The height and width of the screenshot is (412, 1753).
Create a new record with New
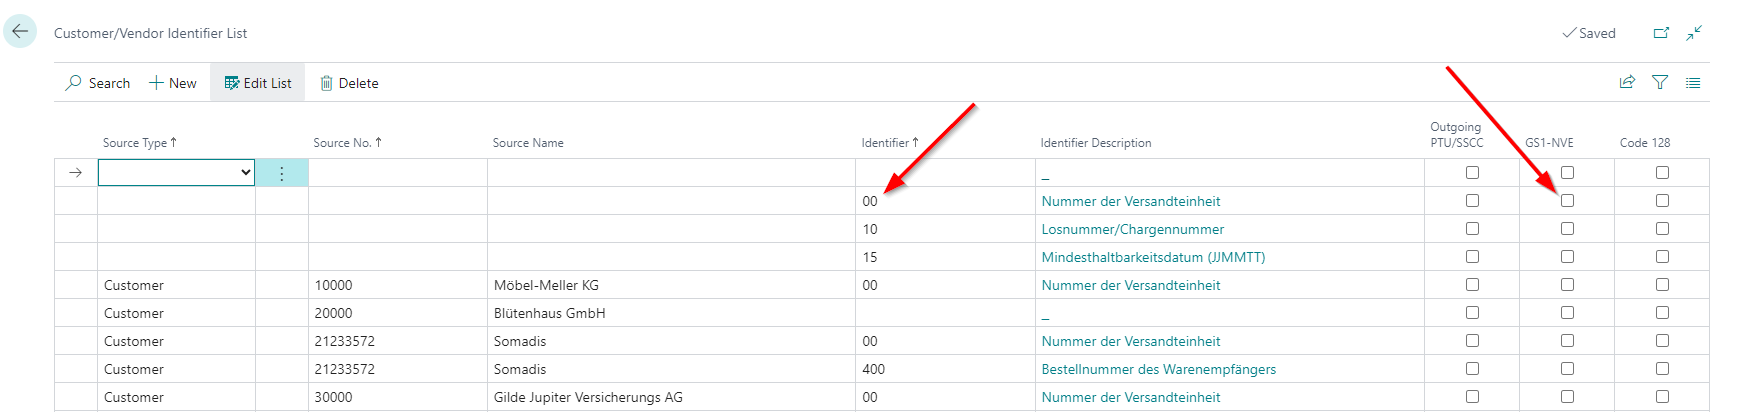point(173,83)
